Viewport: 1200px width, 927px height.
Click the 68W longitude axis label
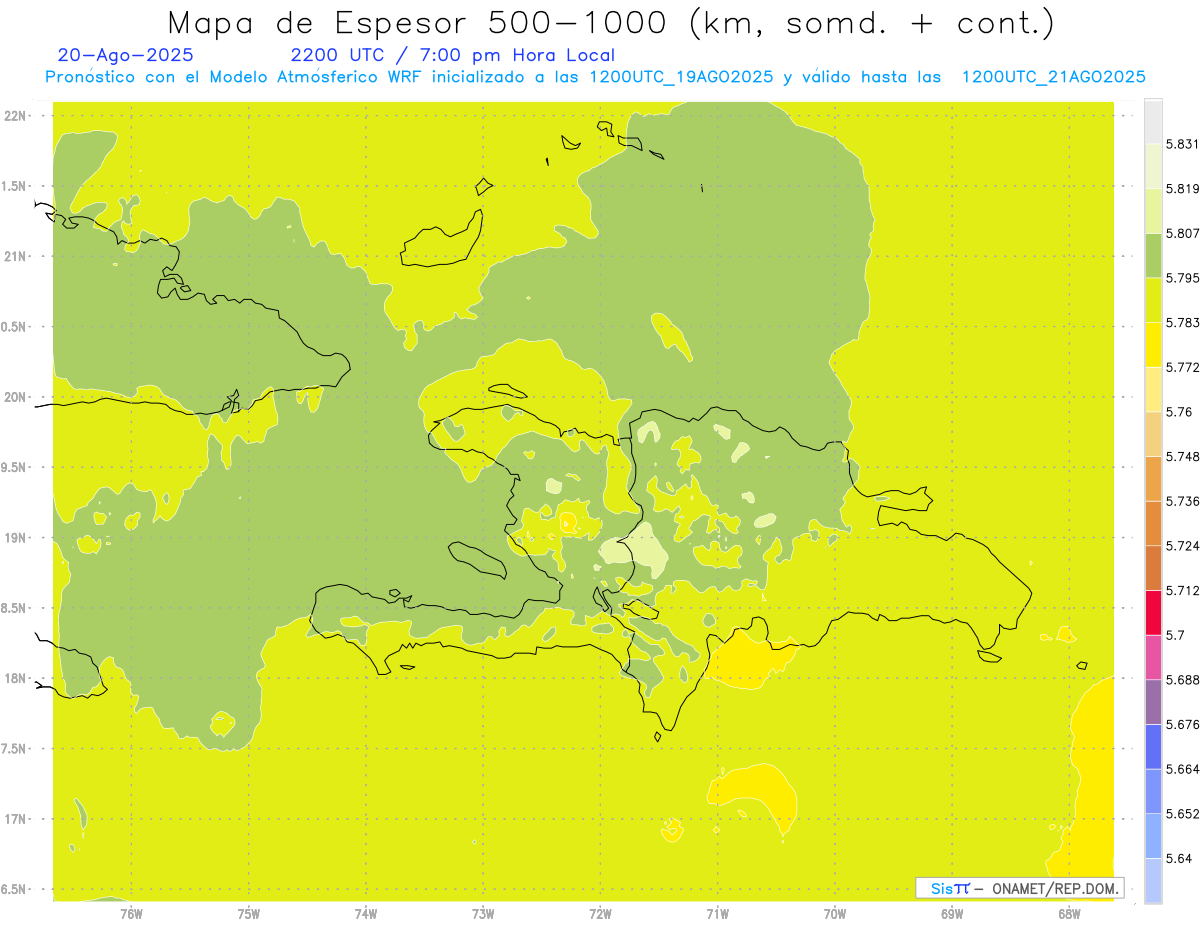click(1069, 913)
